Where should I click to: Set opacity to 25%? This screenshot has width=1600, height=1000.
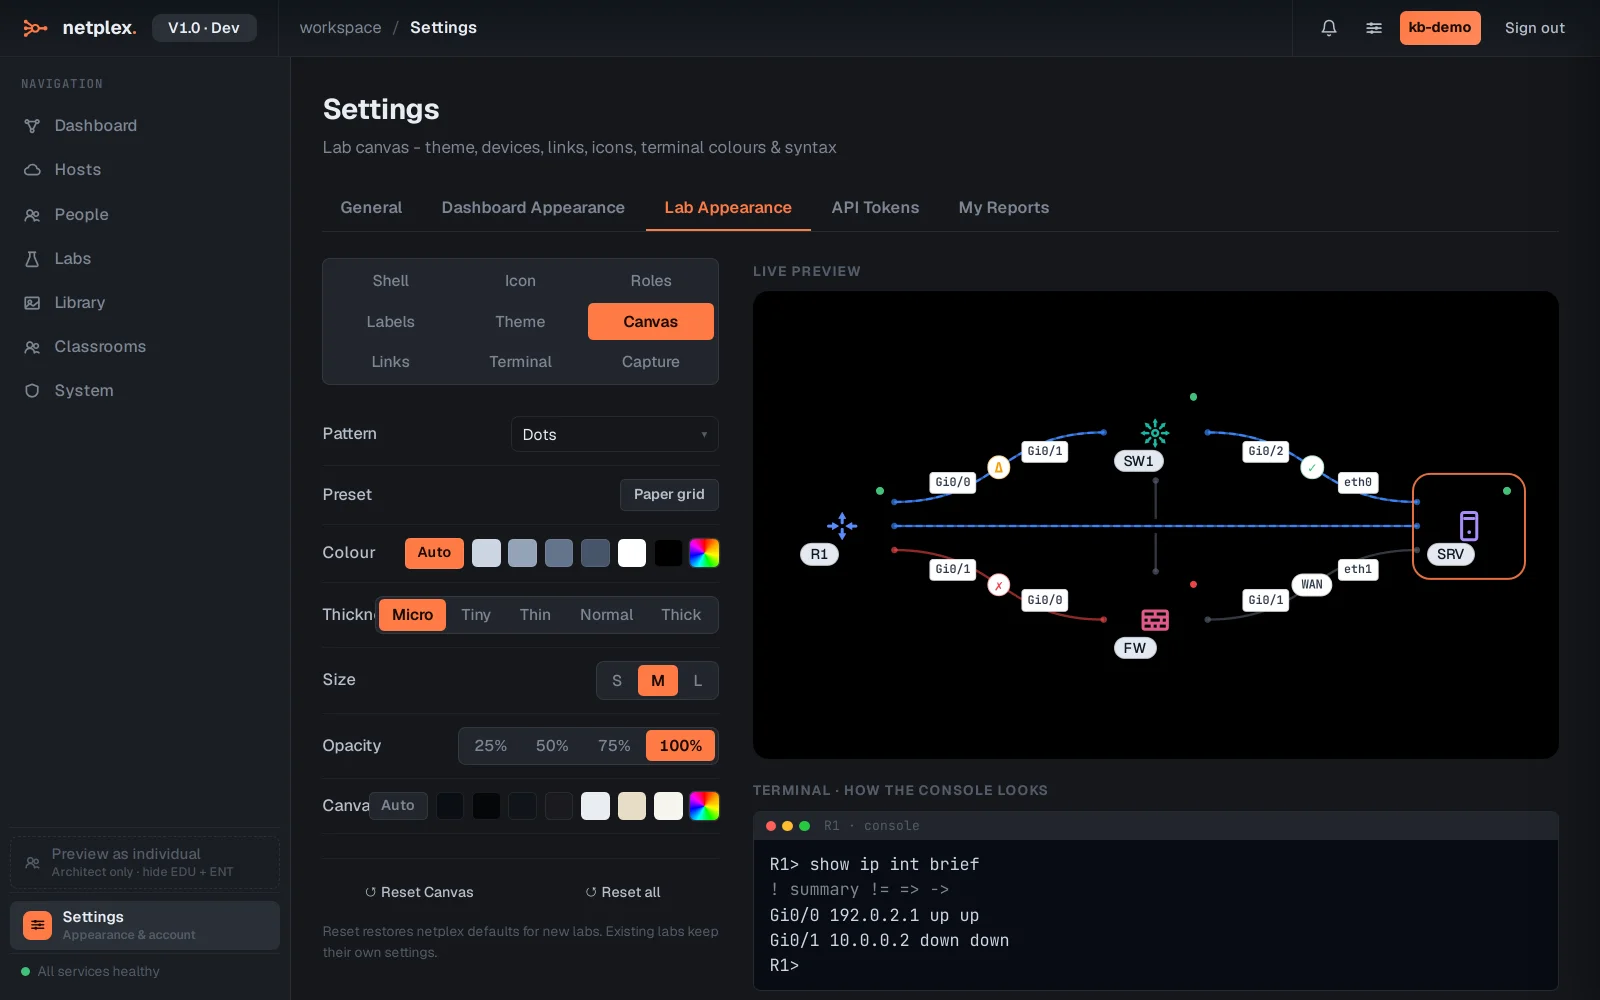[490, 746]
